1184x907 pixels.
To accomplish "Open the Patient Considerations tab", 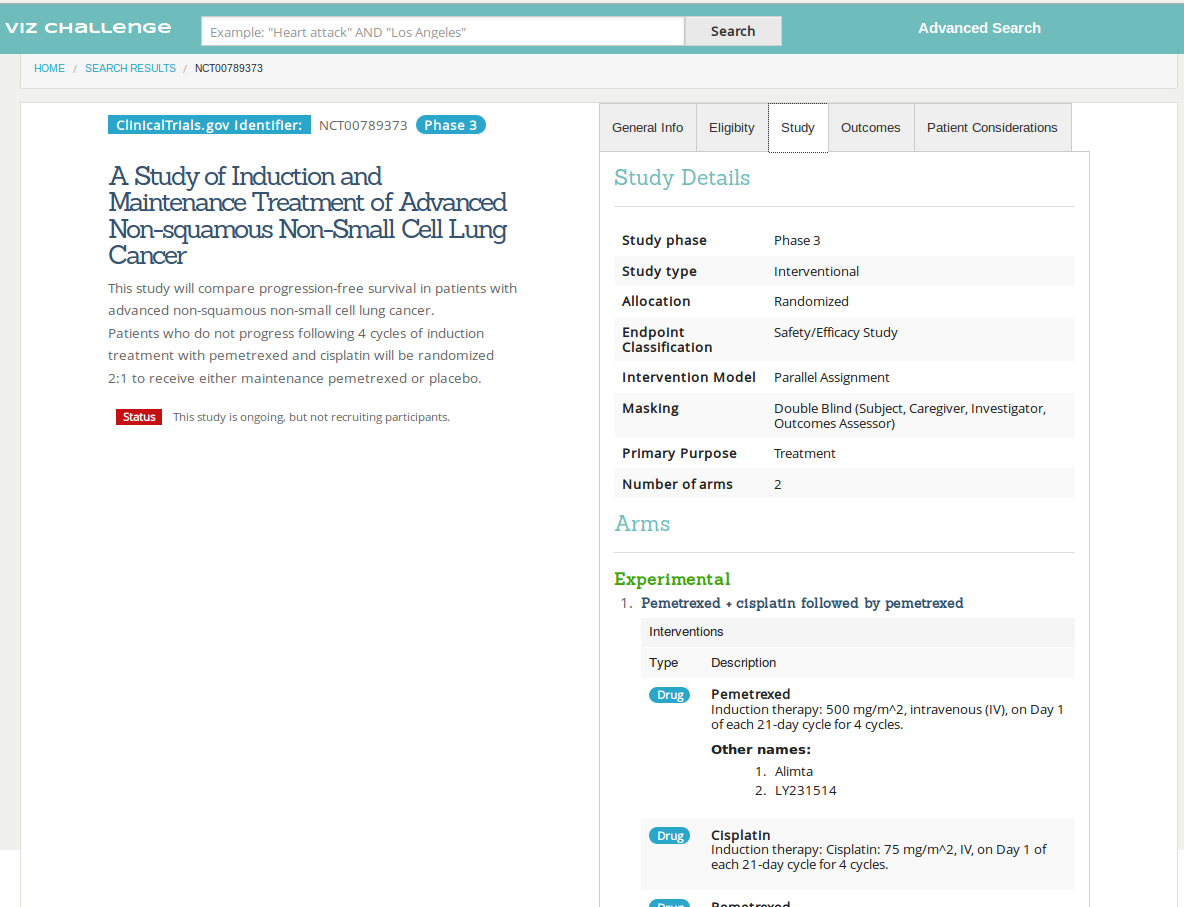I will point(992,128).
